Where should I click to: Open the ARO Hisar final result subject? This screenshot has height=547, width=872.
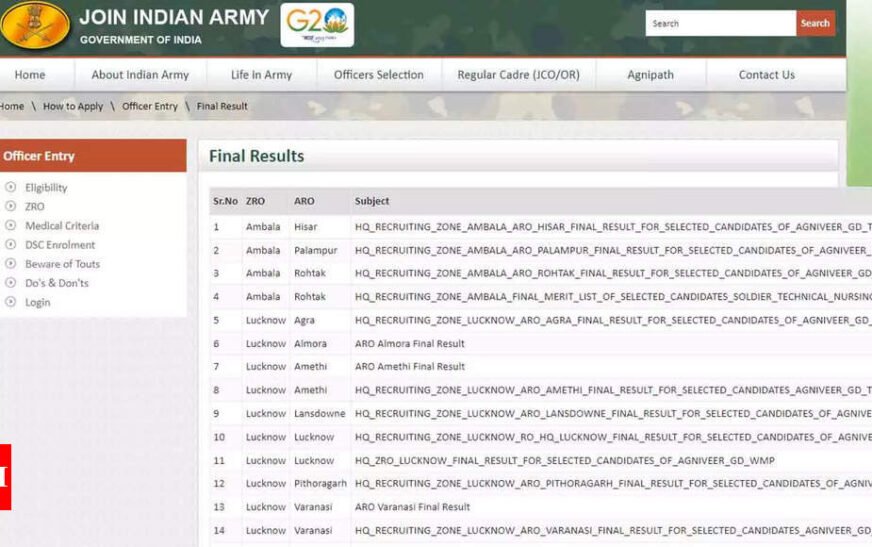point(613,227)
